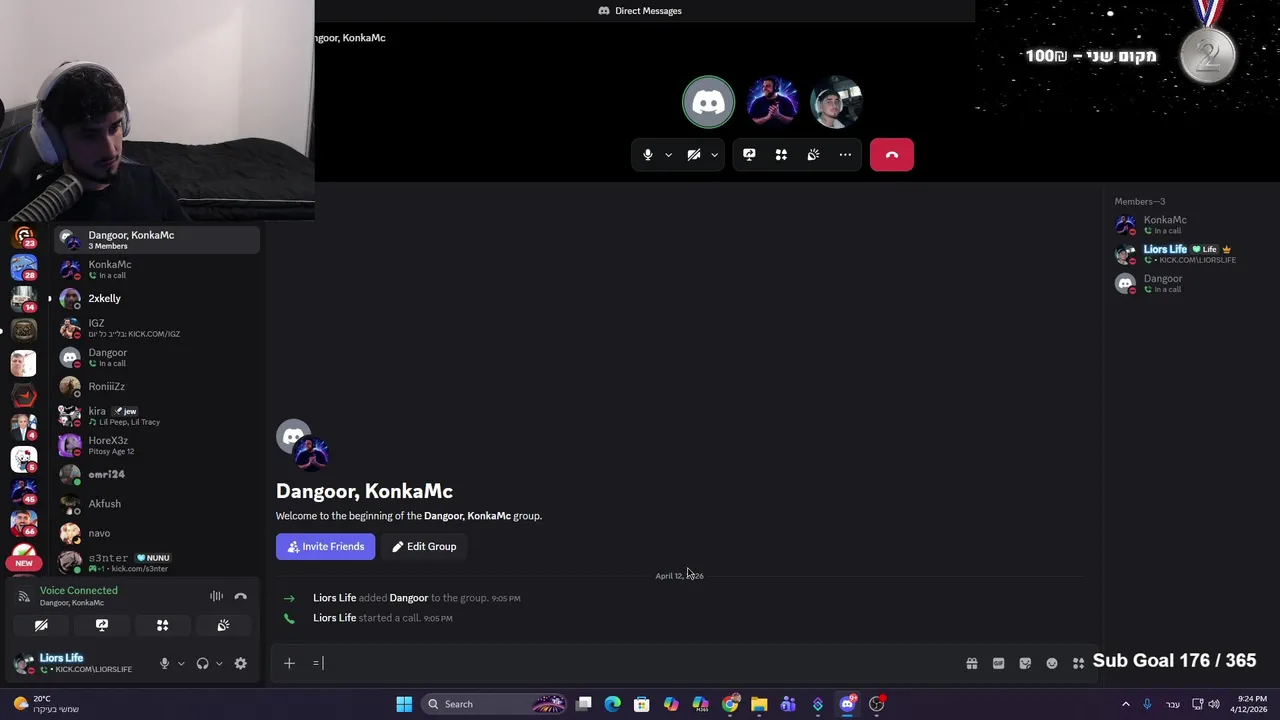Viewport: 1280px width, 720px height.
Task: Select Dangoor, KonkaMc group DM
Action: [157, 239]
